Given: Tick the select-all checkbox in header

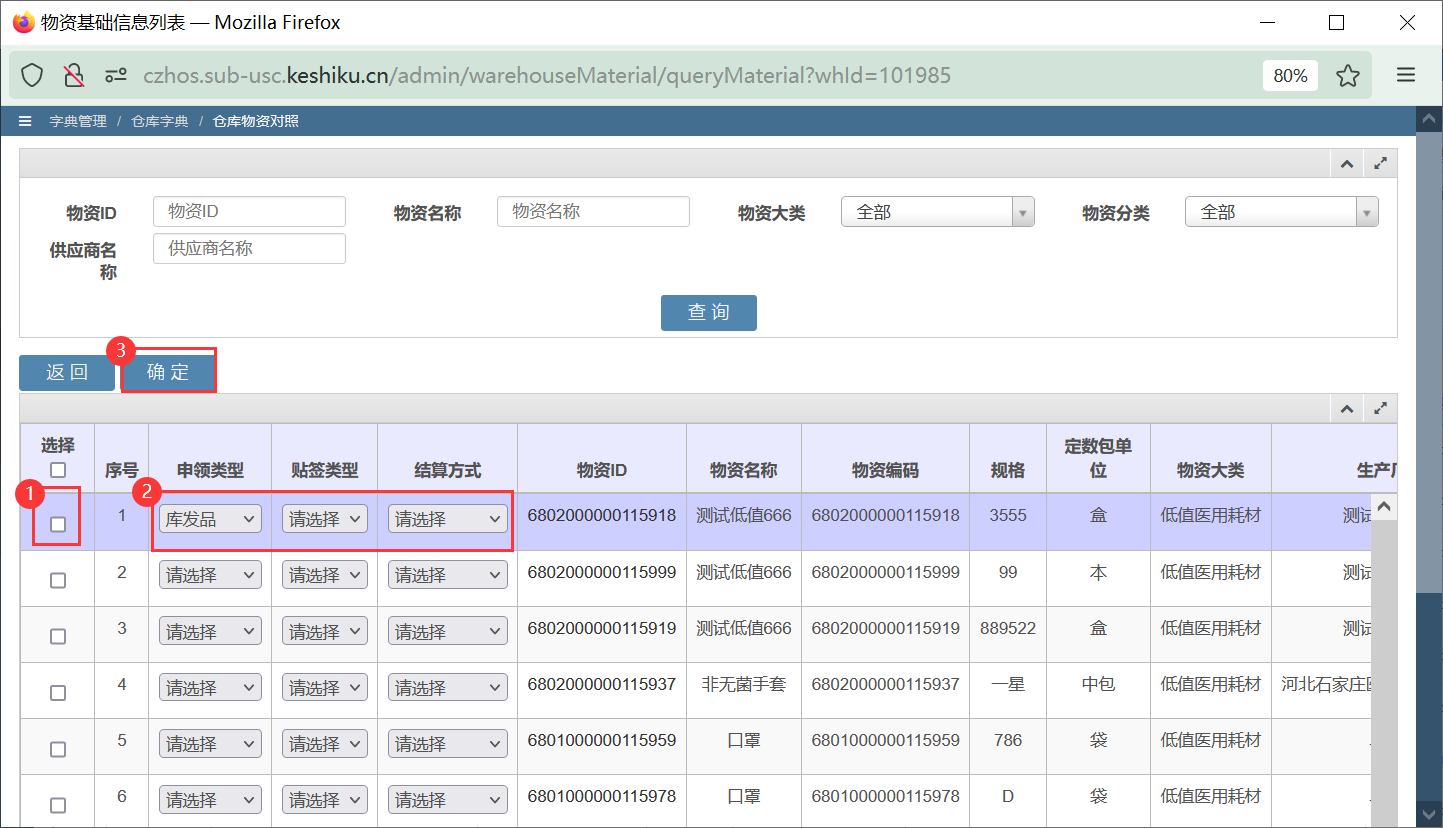Looking at the screenshot, I should point(58,469).
